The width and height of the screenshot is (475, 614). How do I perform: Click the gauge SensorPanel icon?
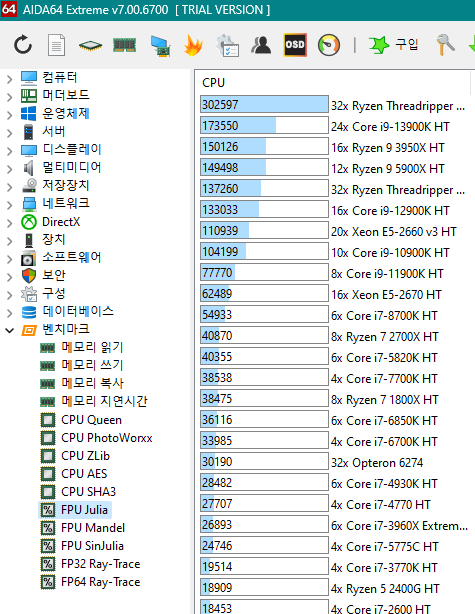[x=329, y=45]
